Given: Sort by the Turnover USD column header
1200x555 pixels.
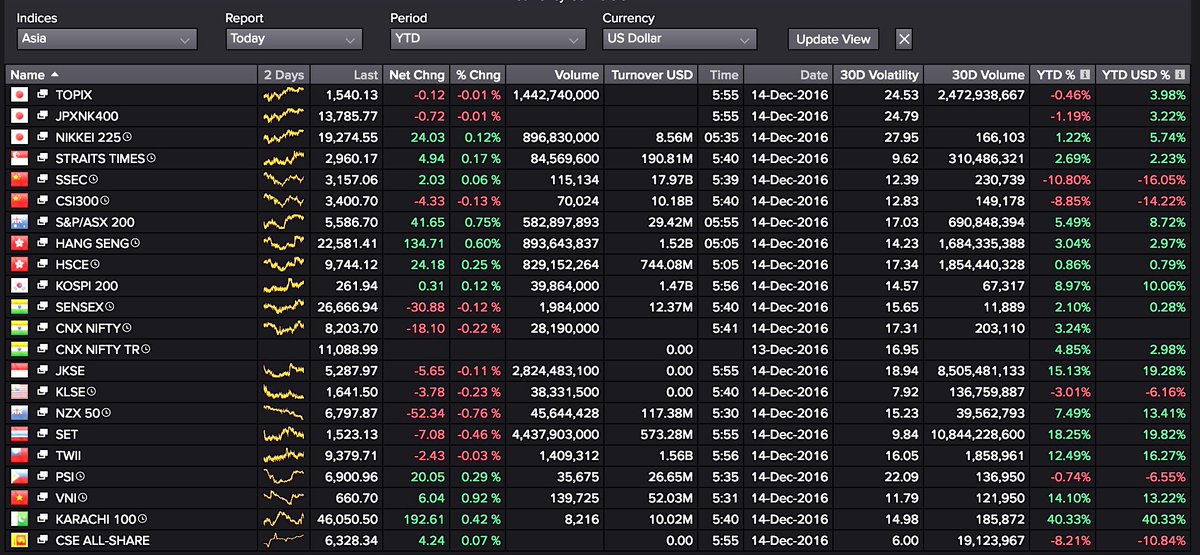Looking at the screenshot, I should [x=652, y=75].
